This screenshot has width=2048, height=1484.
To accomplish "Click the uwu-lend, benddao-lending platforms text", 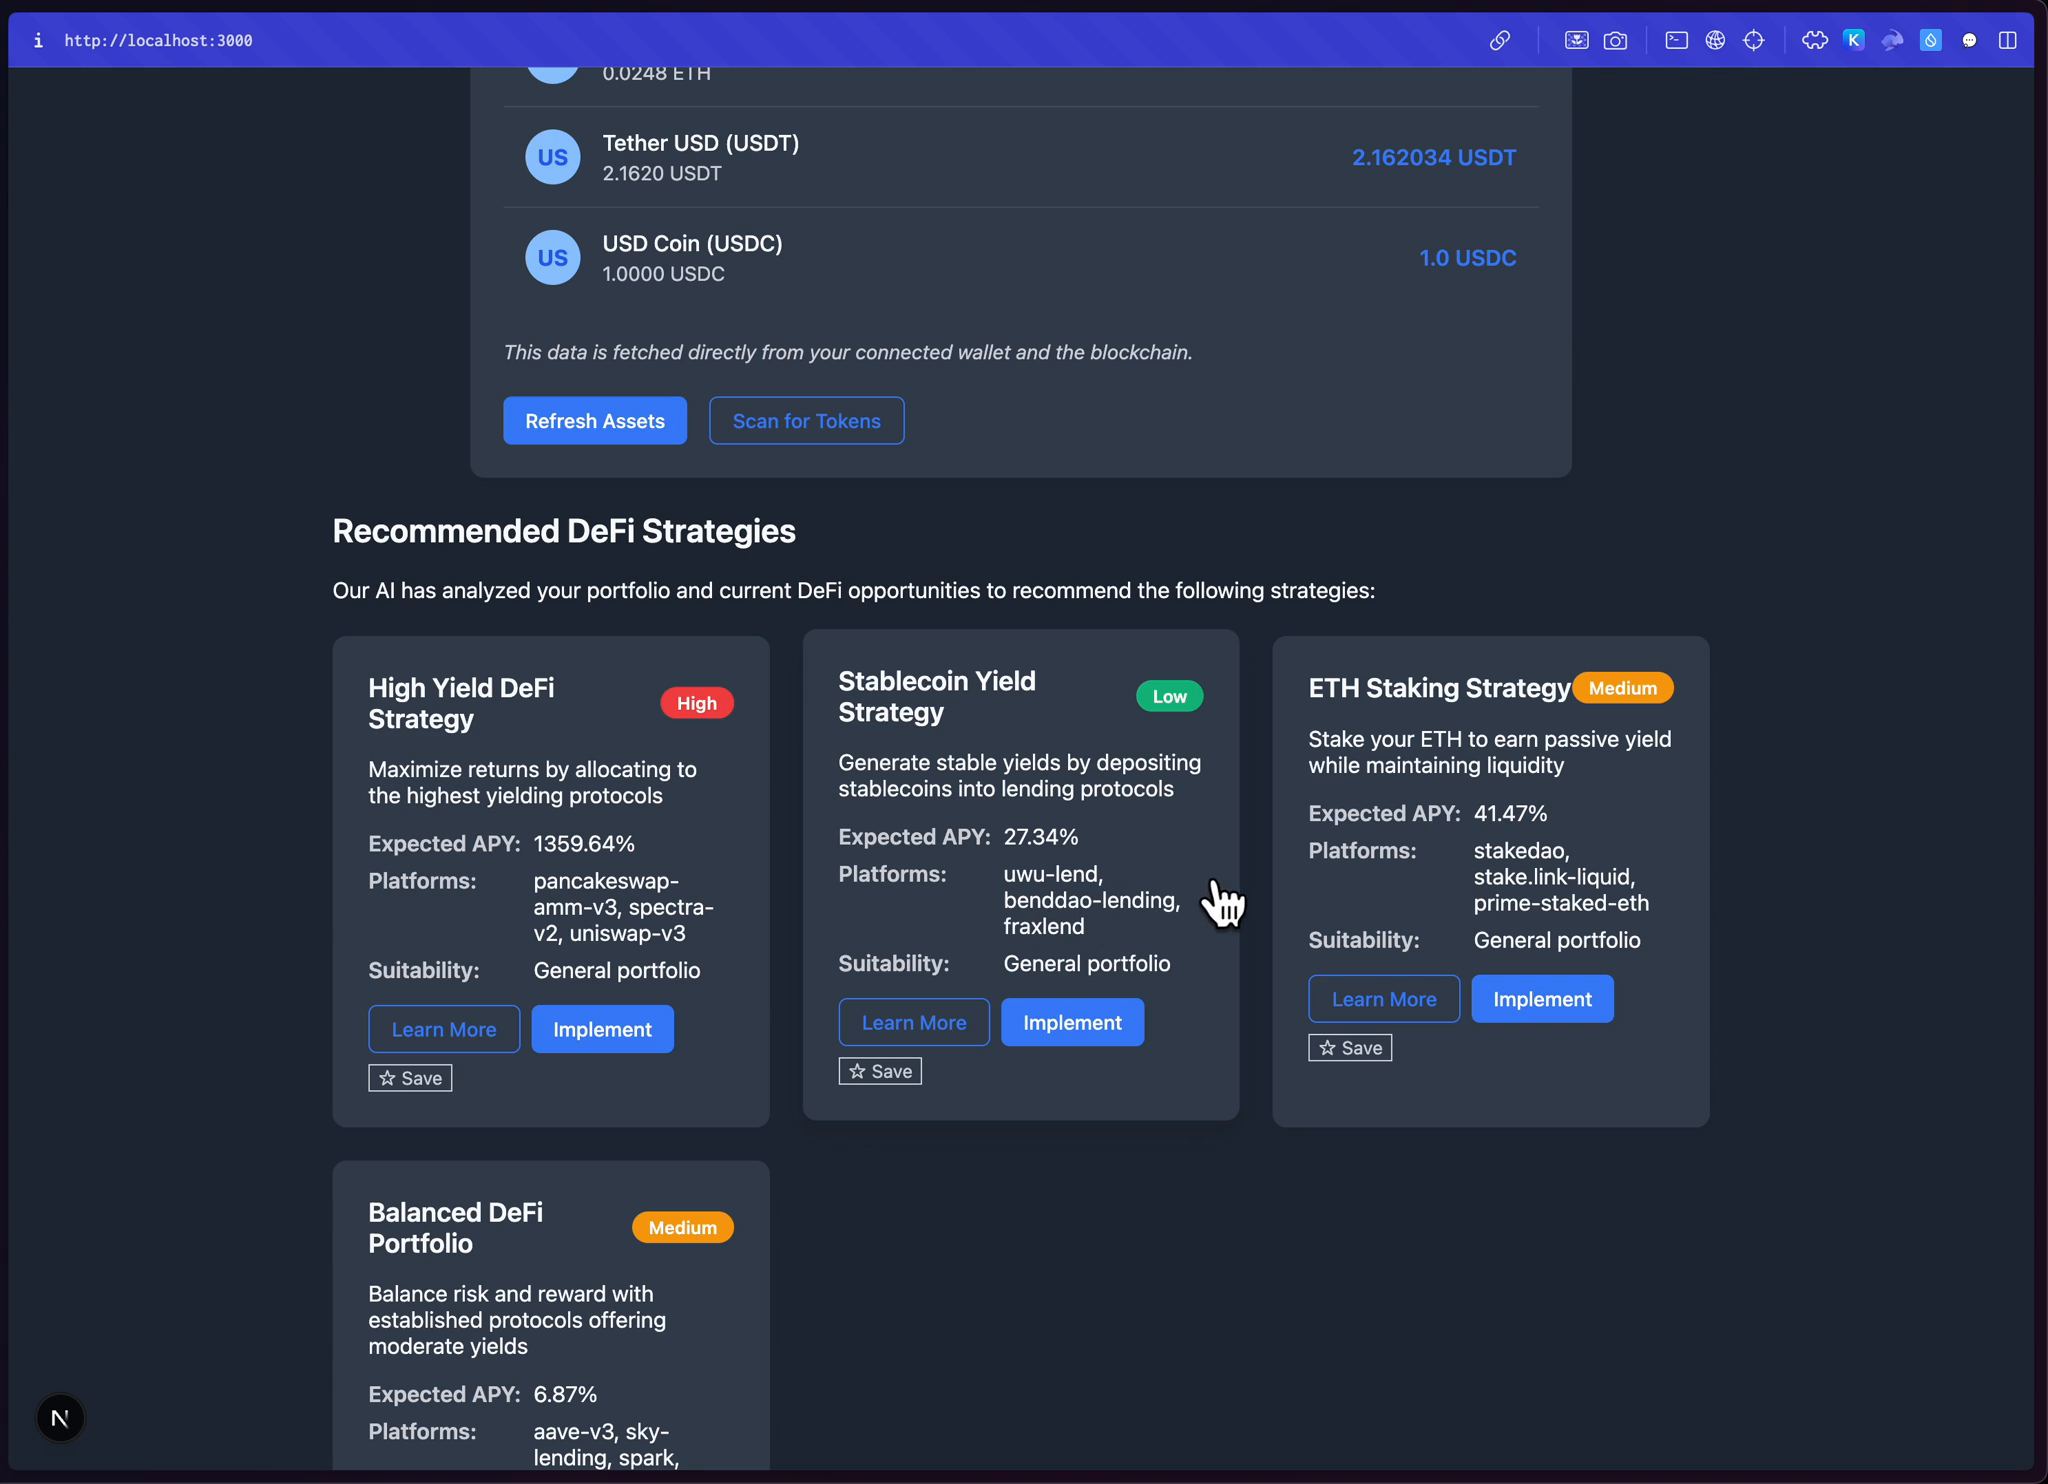I will pos(1091,899).
